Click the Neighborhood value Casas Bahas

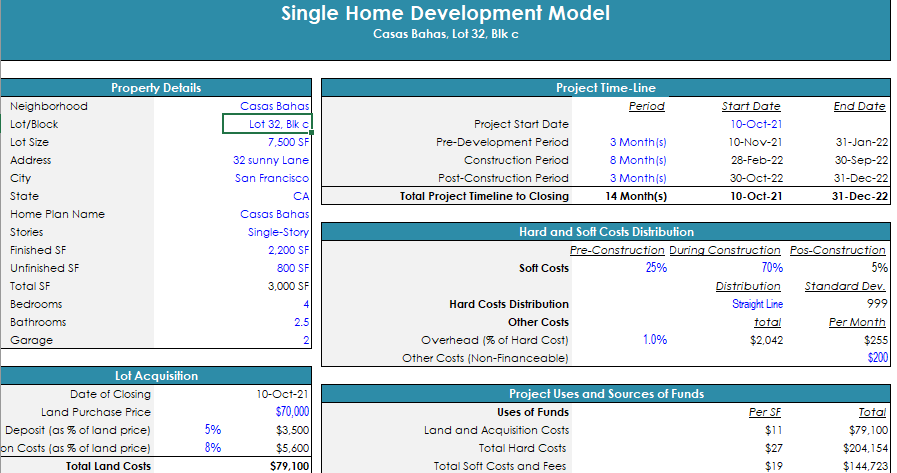pos(274,106)
